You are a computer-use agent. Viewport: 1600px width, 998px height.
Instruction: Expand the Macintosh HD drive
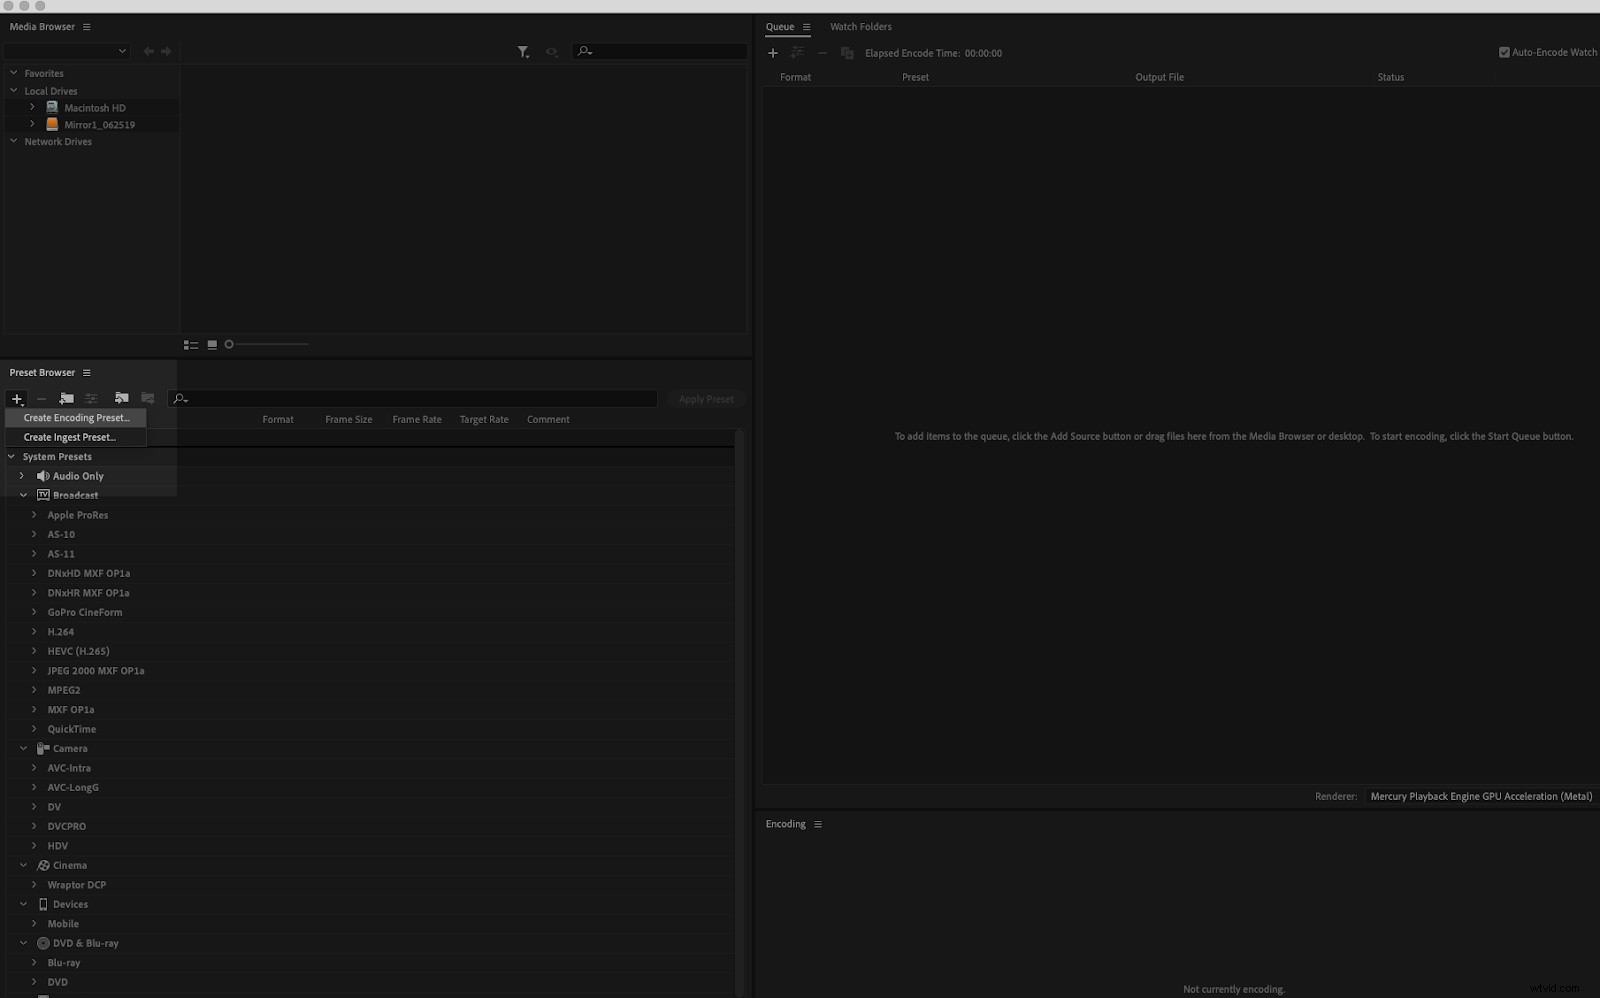click(32, 107)
